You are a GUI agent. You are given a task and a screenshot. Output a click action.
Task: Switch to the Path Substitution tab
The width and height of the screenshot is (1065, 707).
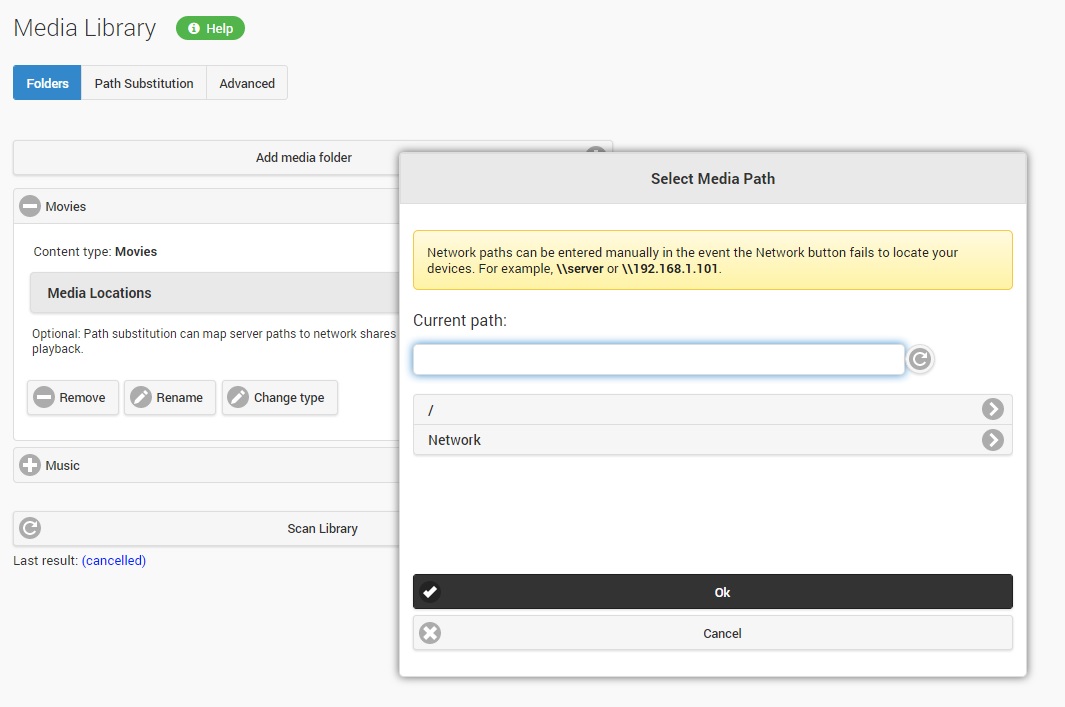tap(144, 83)
